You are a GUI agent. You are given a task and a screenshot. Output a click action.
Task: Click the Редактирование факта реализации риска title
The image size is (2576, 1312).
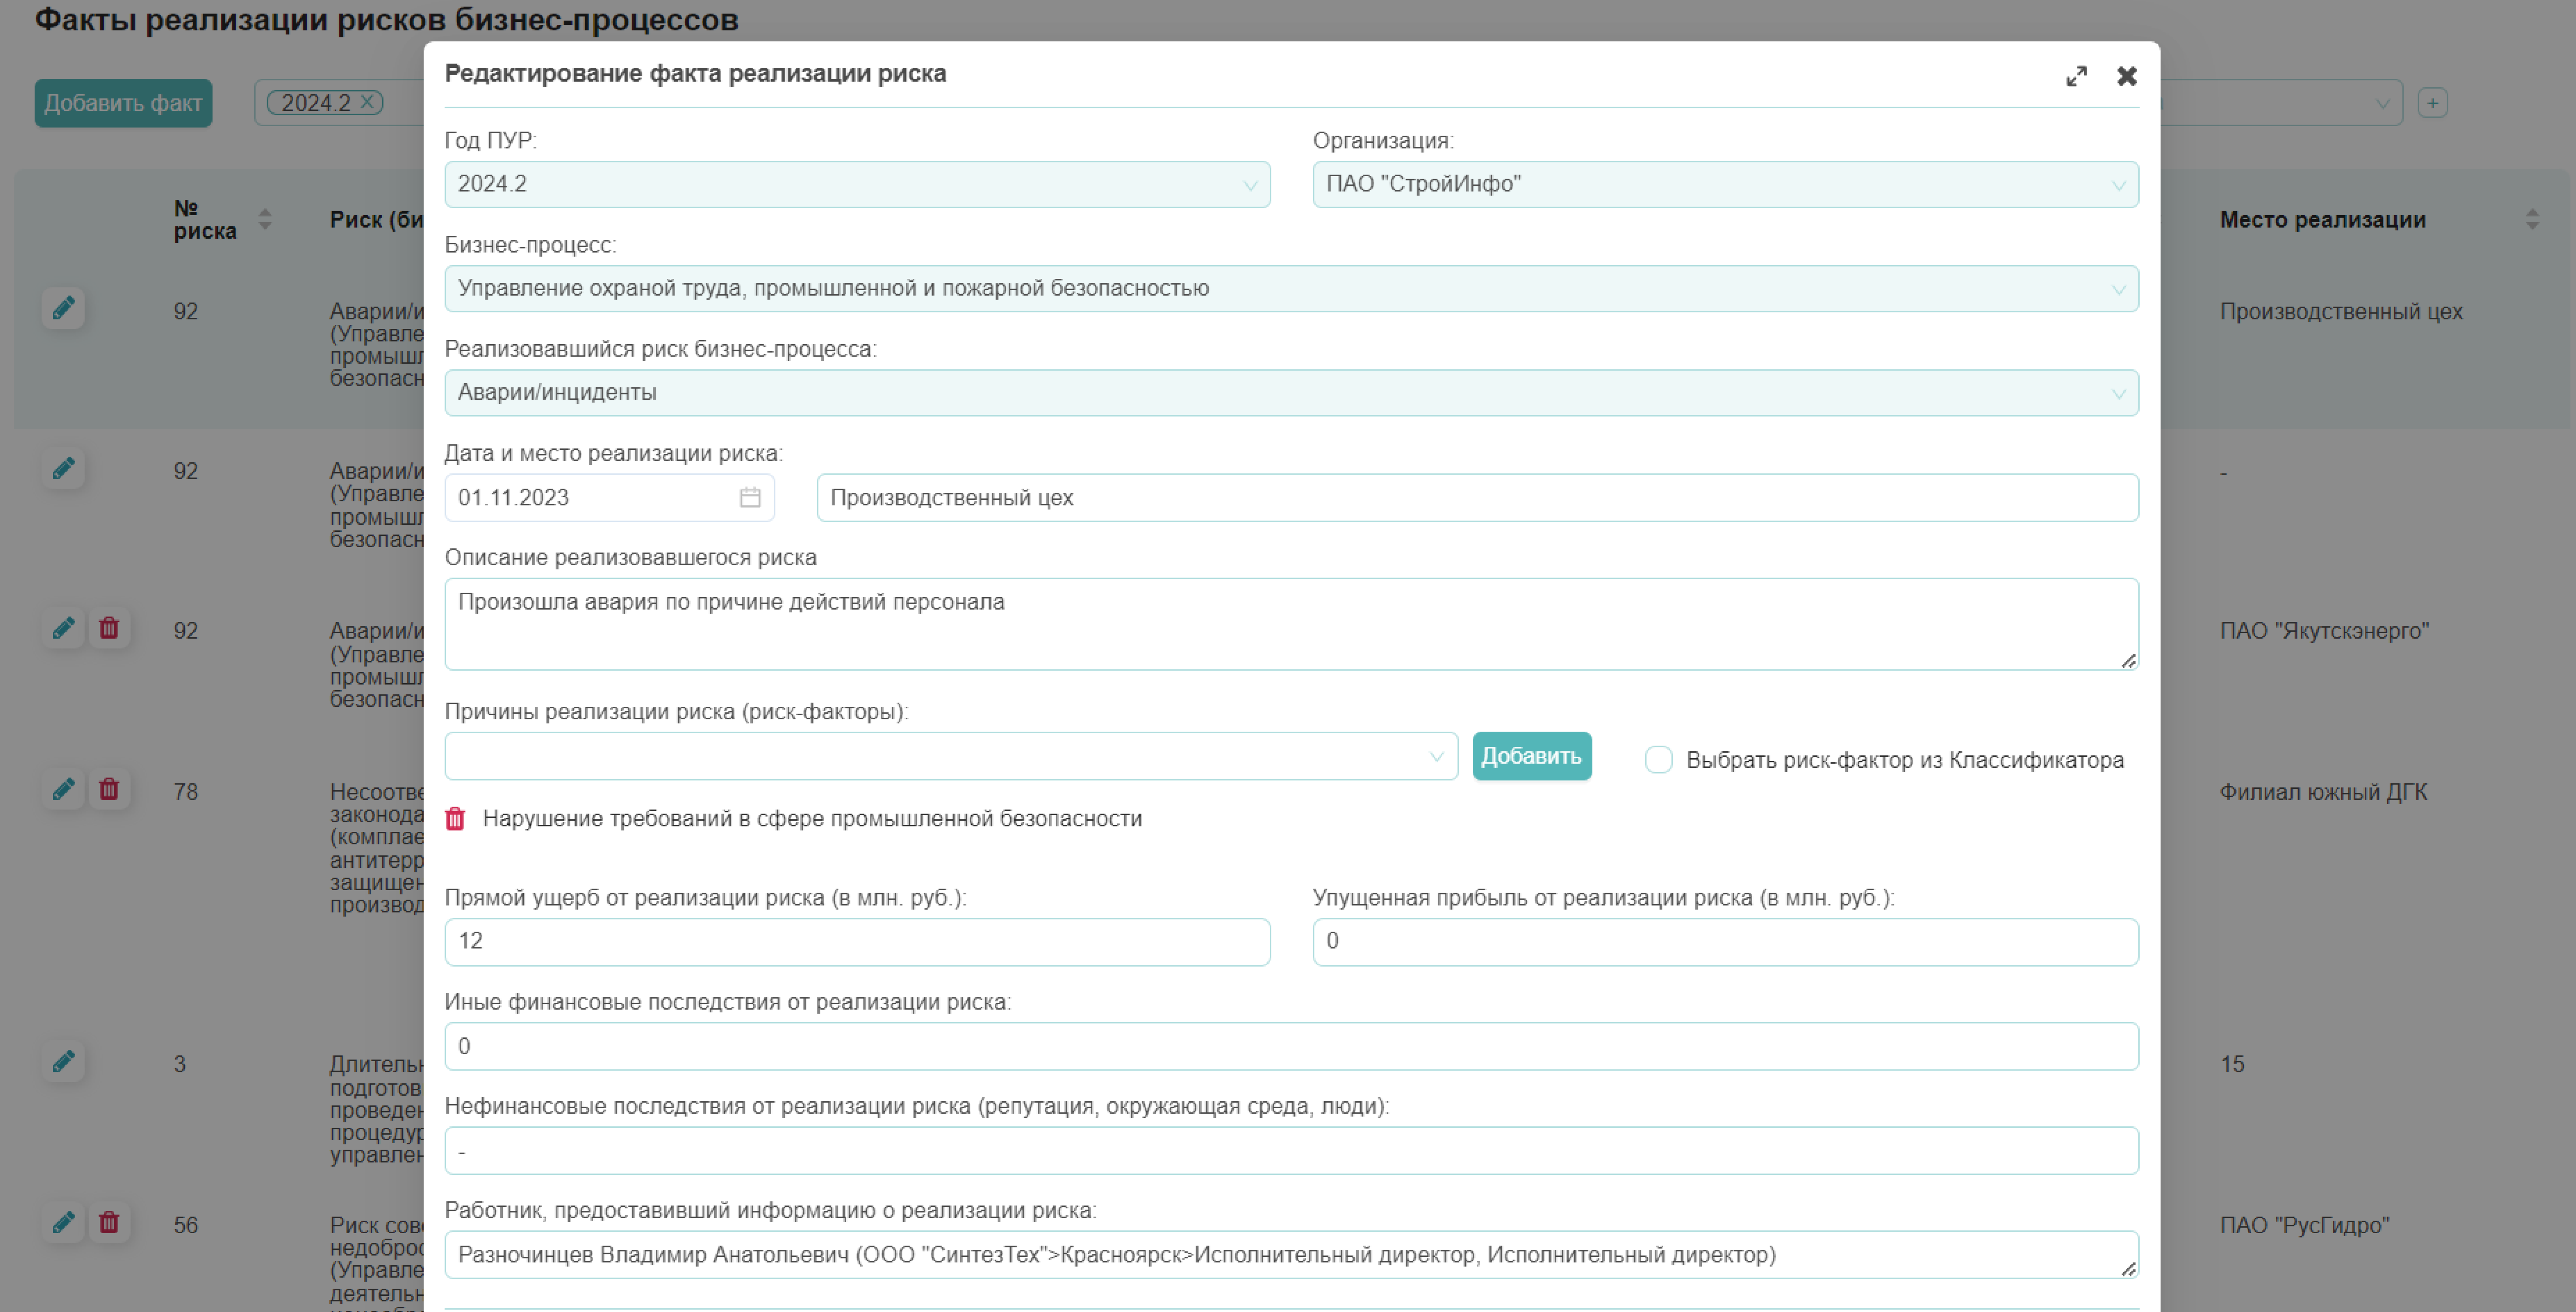(x=695, y=73)
